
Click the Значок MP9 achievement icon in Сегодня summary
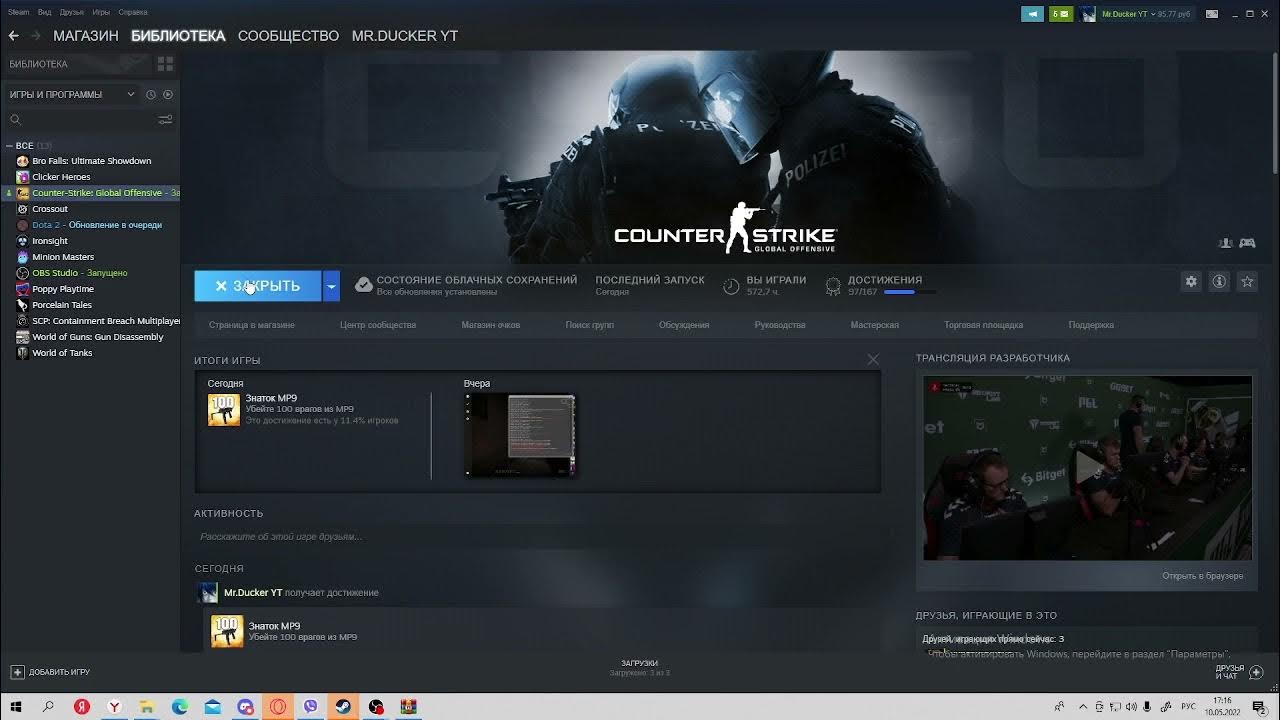point(224,410)
